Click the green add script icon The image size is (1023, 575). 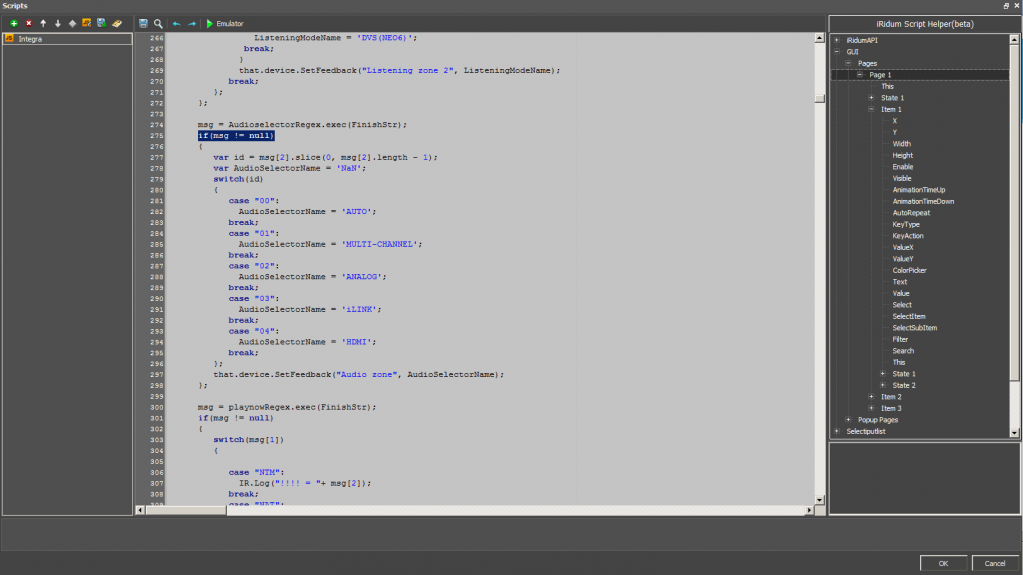(x=13, y=23)
